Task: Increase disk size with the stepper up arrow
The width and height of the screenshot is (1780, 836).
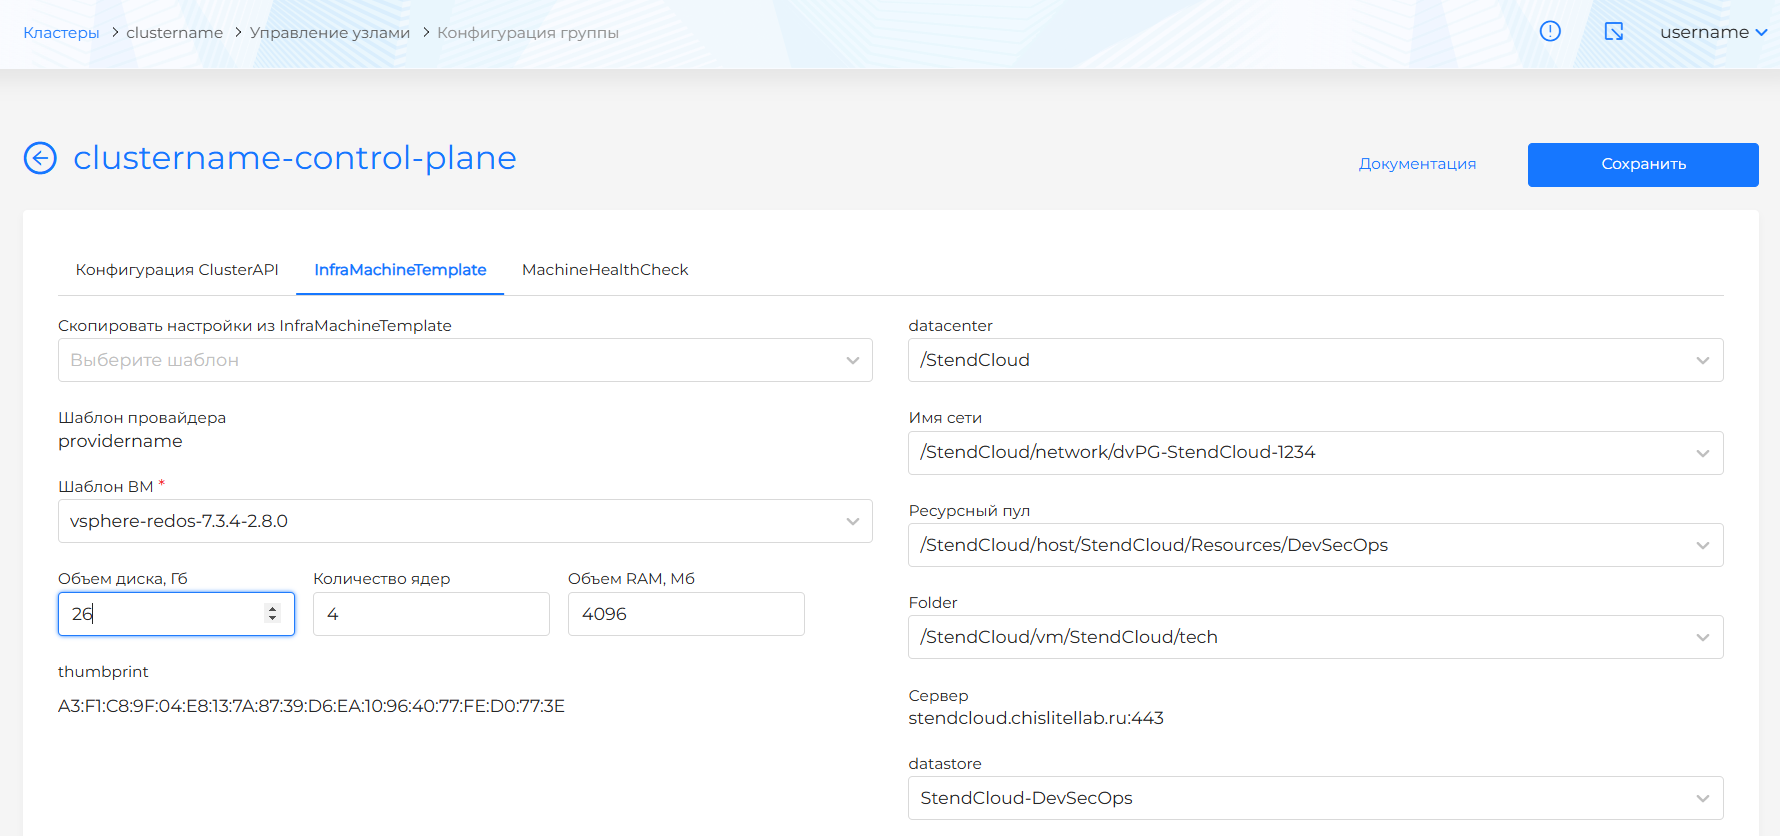Action: click(272, 609)
